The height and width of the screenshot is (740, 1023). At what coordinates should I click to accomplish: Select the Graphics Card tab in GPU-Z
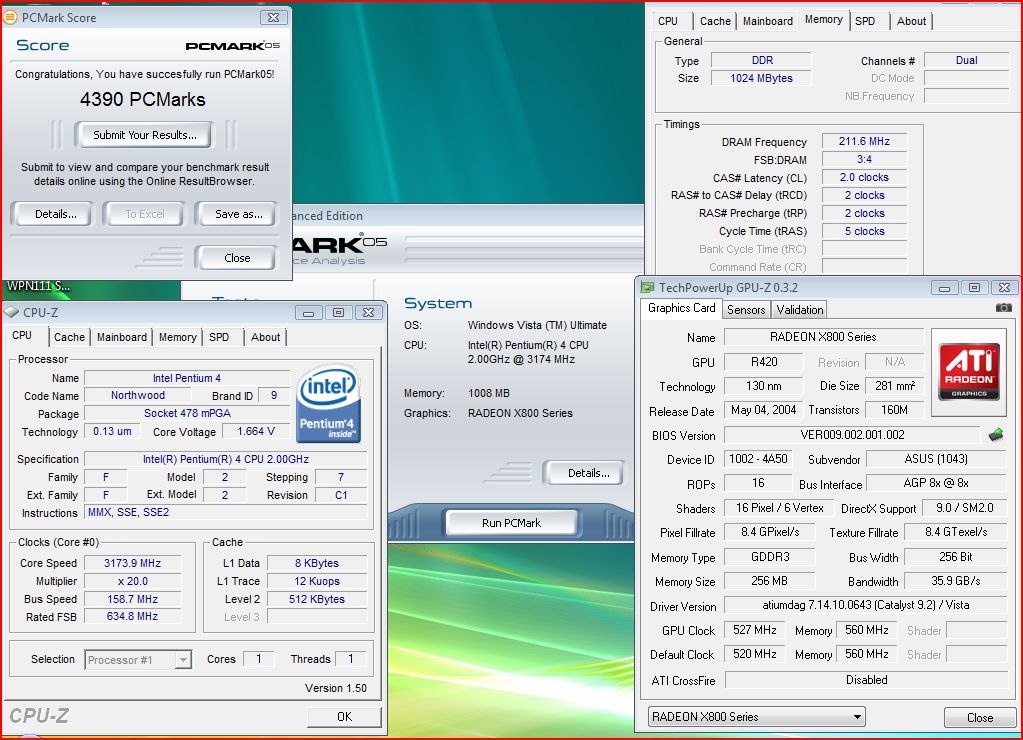pyautogui.click(x=682, y=308)
